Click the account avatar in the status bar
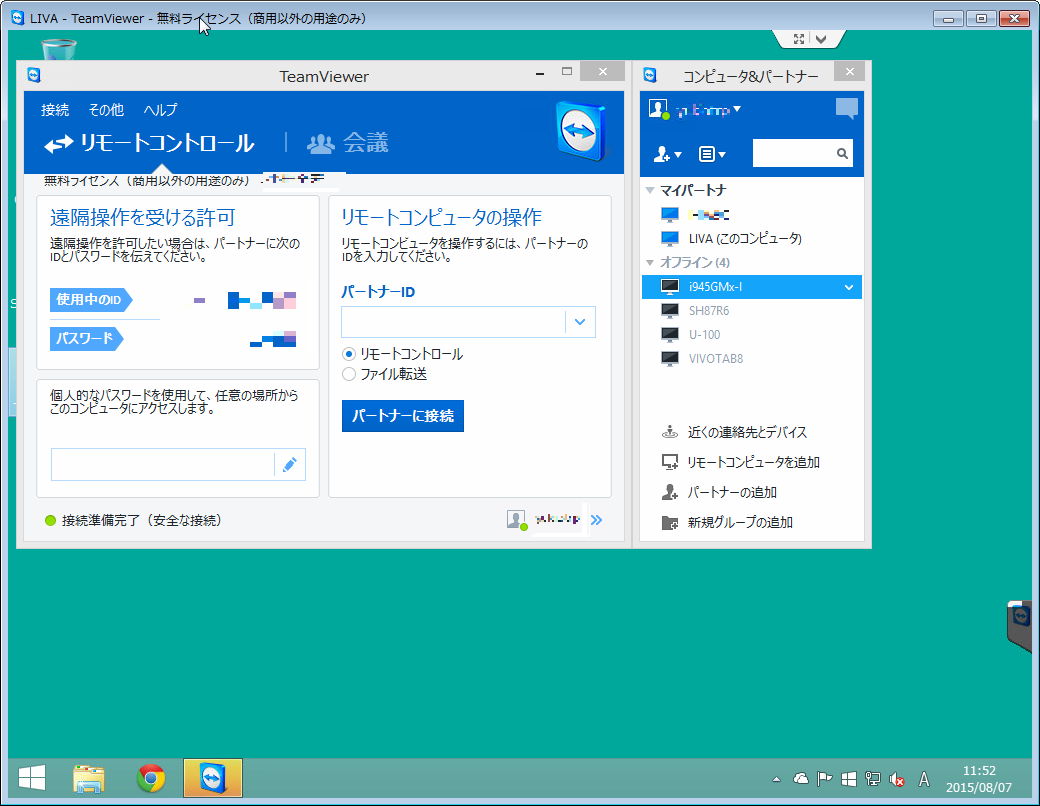The width and height of the screenshot is (1040, 806). [517, 520]
